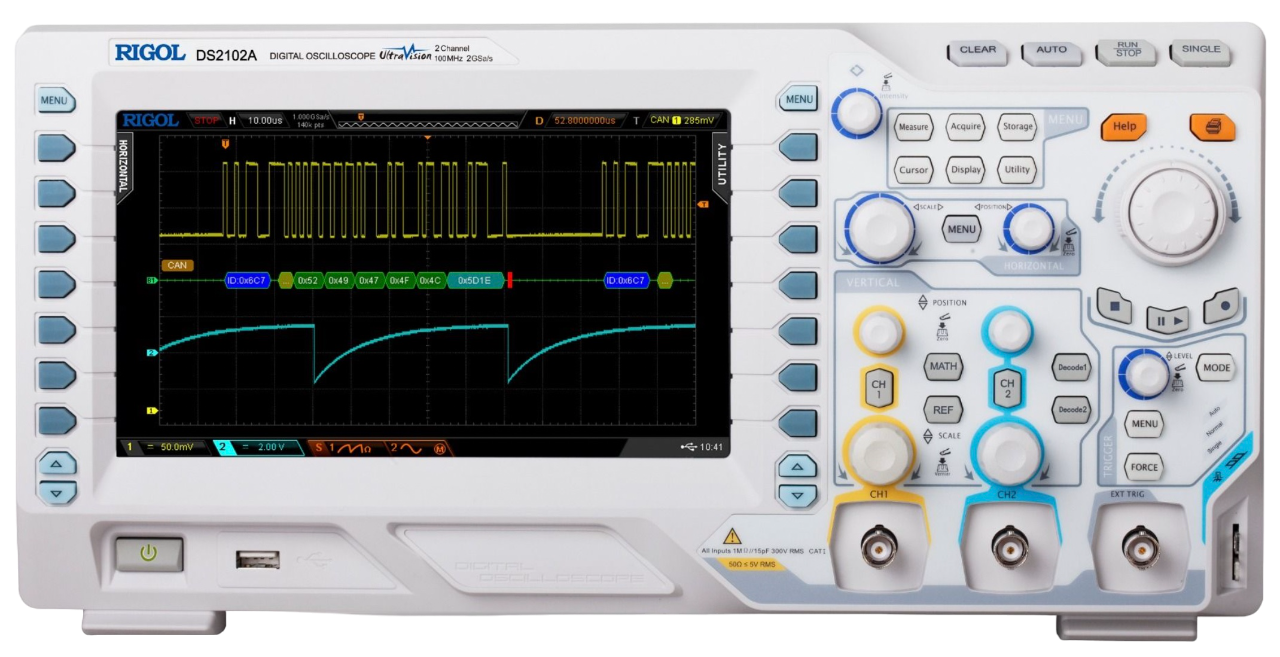Click the front-panel USB host port

click(257, 559)
